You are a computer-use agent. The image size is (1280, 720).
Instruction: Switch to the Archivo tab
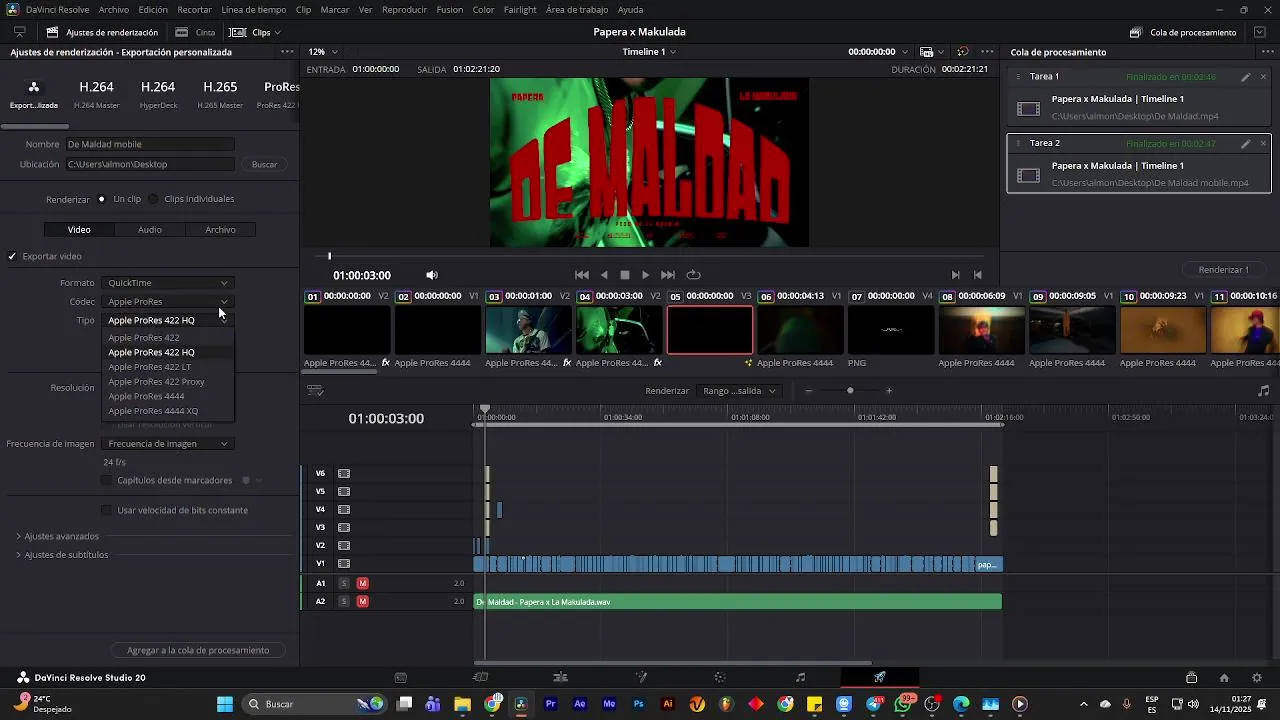click(x=220, y=229)
